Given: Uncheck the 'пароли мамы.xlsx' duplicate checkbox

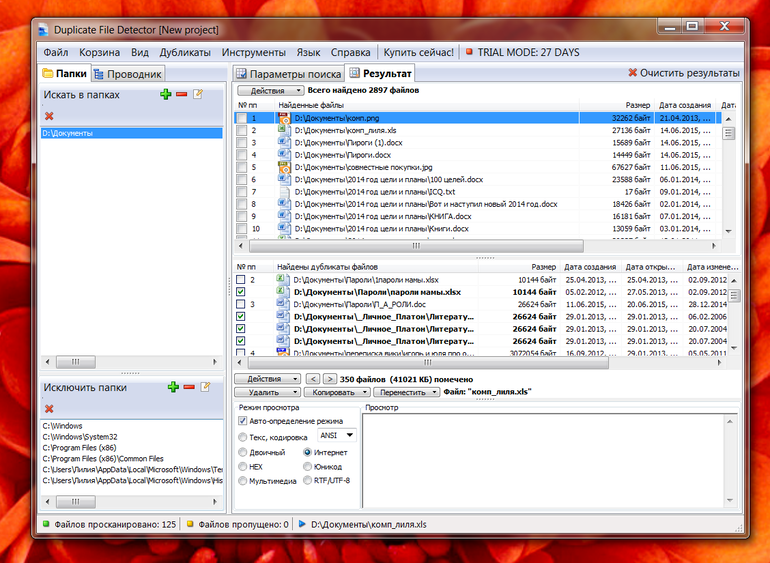Looking at the screenshot, I should pyautogui.click(x=241, y=292).
